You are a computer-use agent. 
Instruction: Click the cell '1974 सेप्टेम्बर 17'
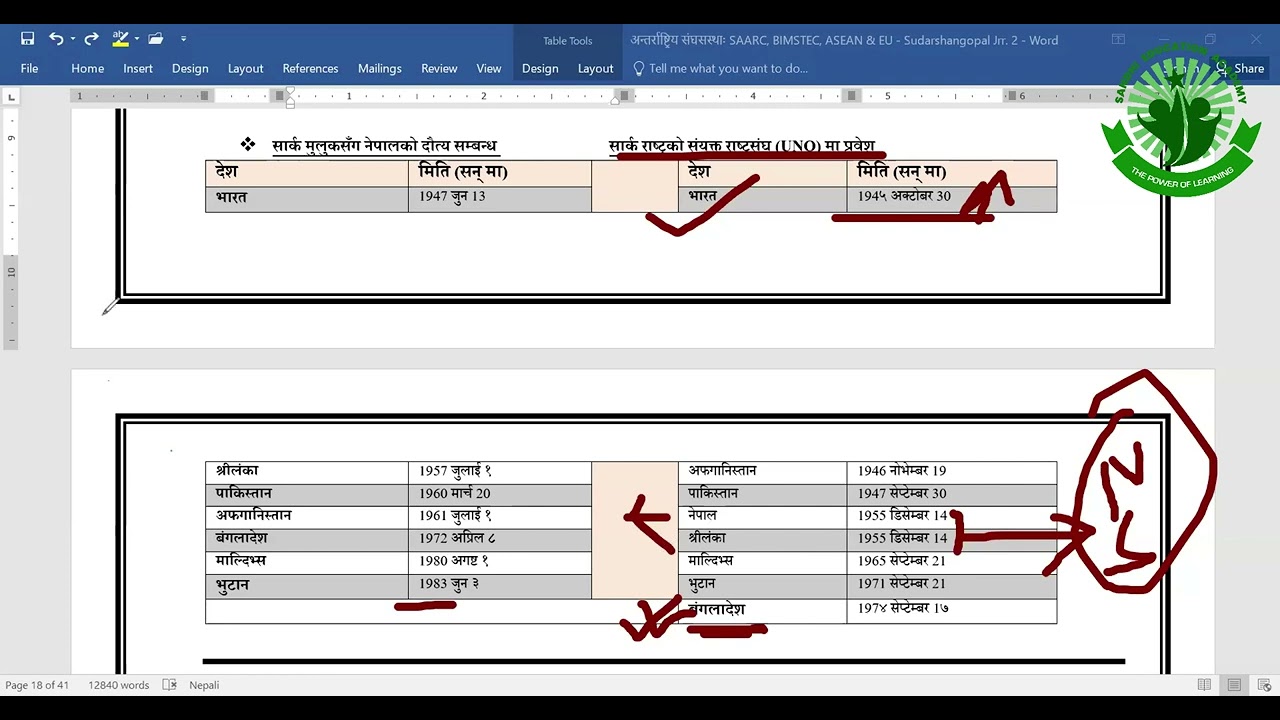(x=951, y=610)
